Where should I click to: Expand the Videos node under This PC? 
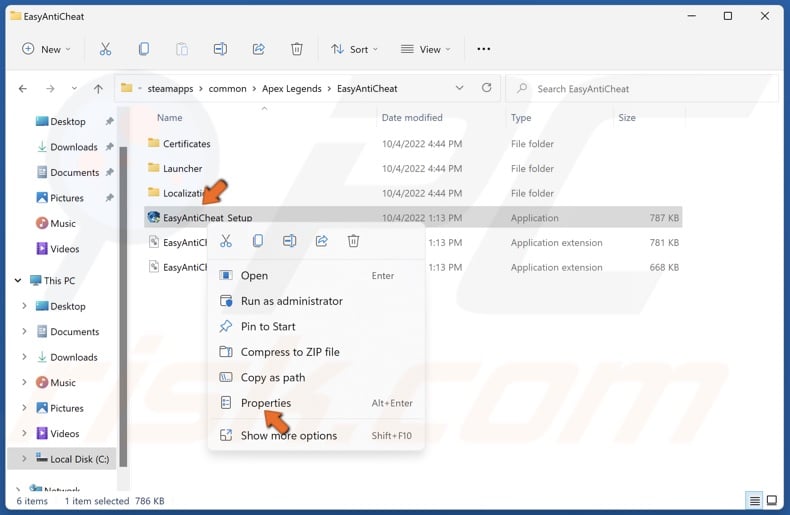(24, 433)
